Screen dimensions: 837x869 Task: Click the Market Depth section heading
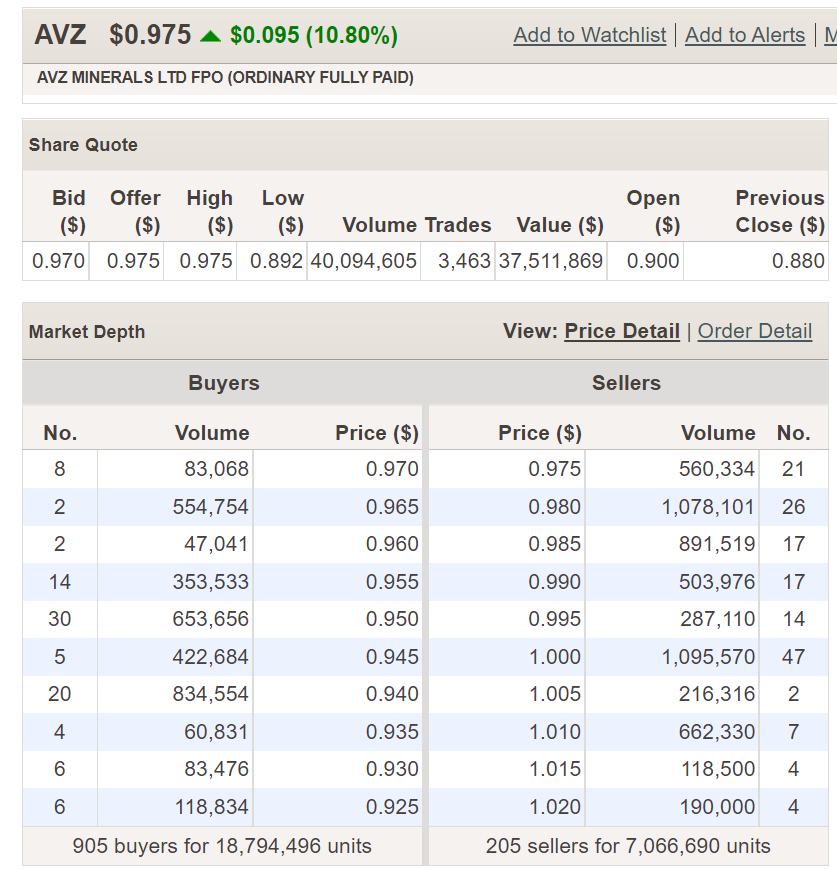click(87, 332)
